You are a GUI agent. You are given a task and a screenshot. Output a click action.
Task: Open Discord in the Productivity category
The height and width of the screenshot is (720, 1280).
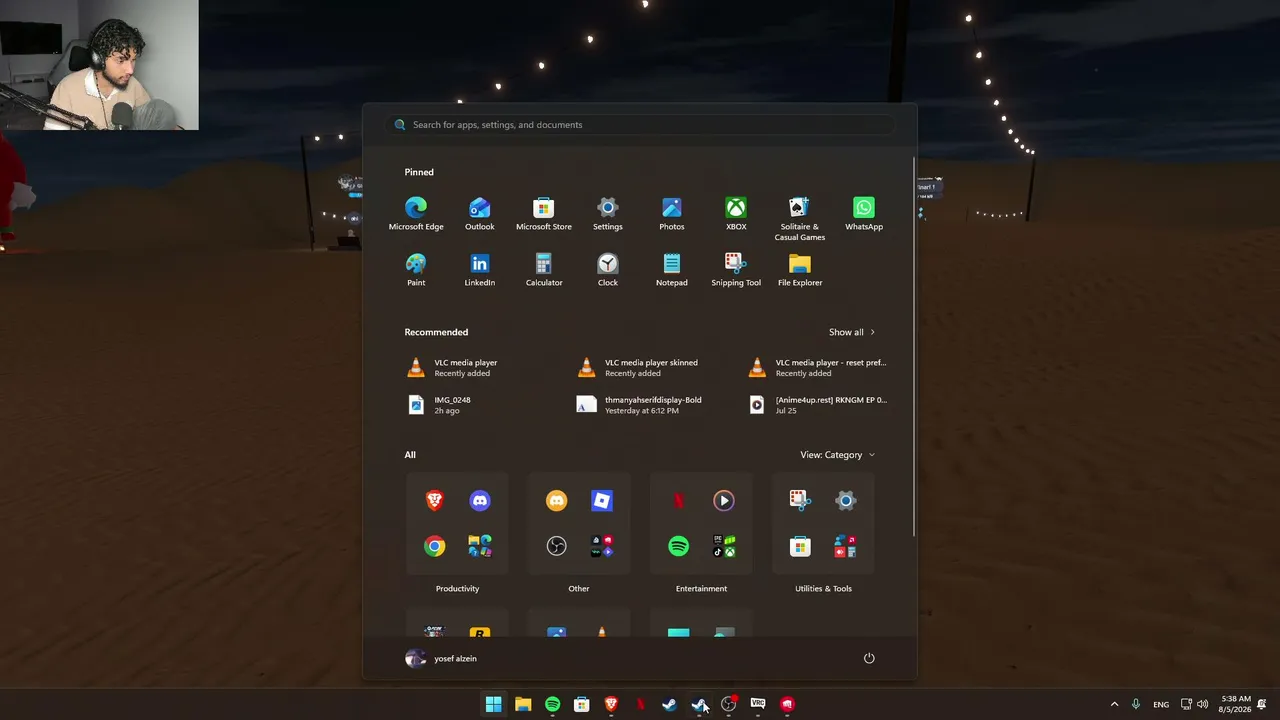(x=480, y=501)
